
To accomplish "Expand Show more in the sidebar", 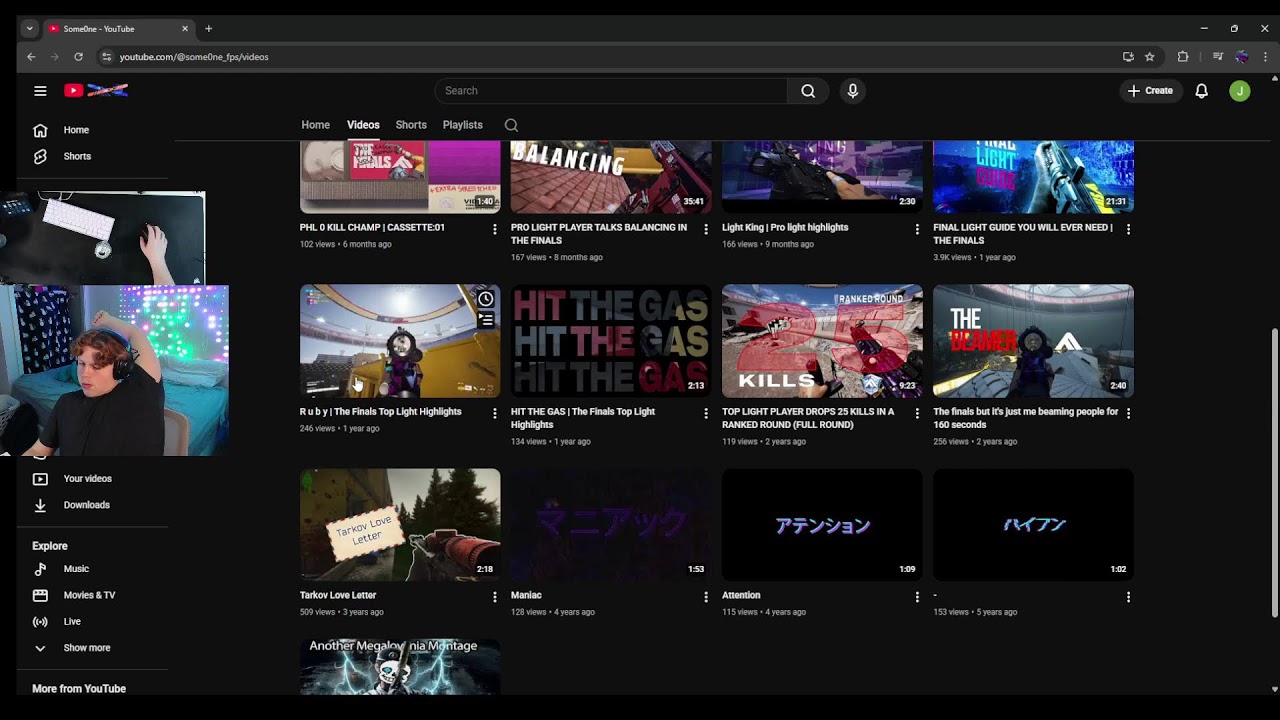I will 87,648.
